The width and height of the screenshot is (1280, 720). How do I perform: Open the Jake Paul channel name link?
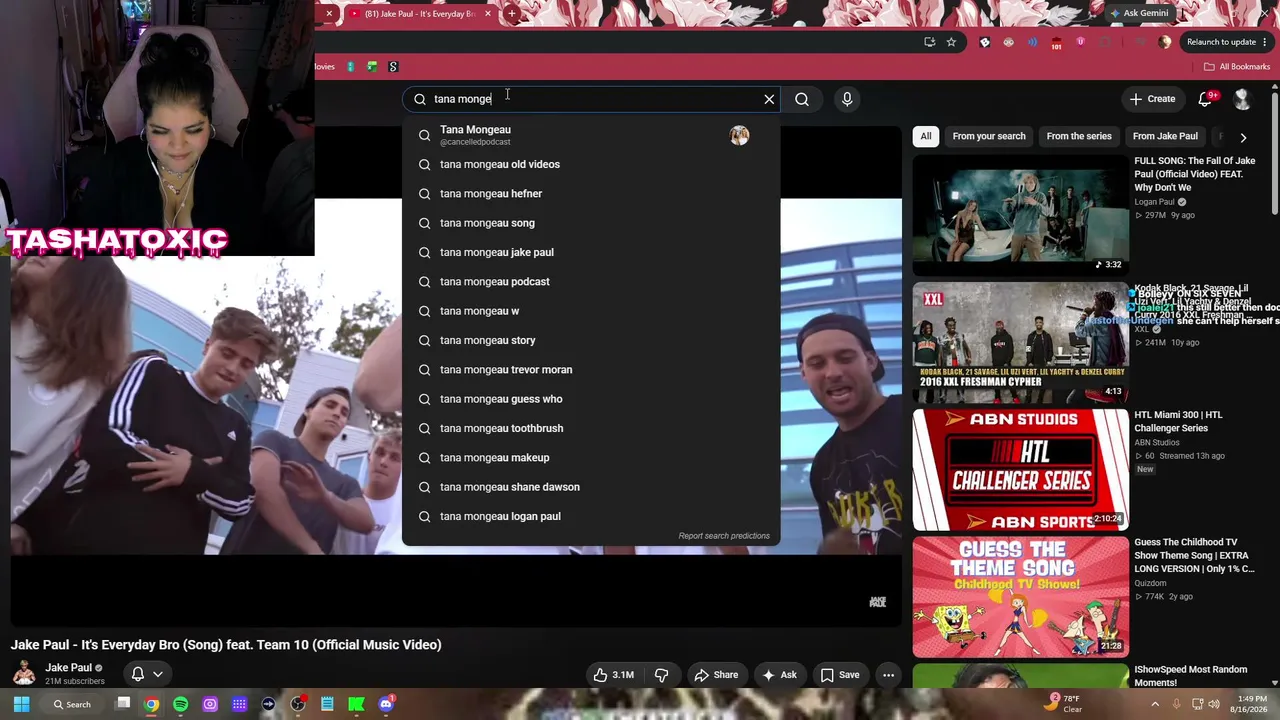[x=69, y=668]
